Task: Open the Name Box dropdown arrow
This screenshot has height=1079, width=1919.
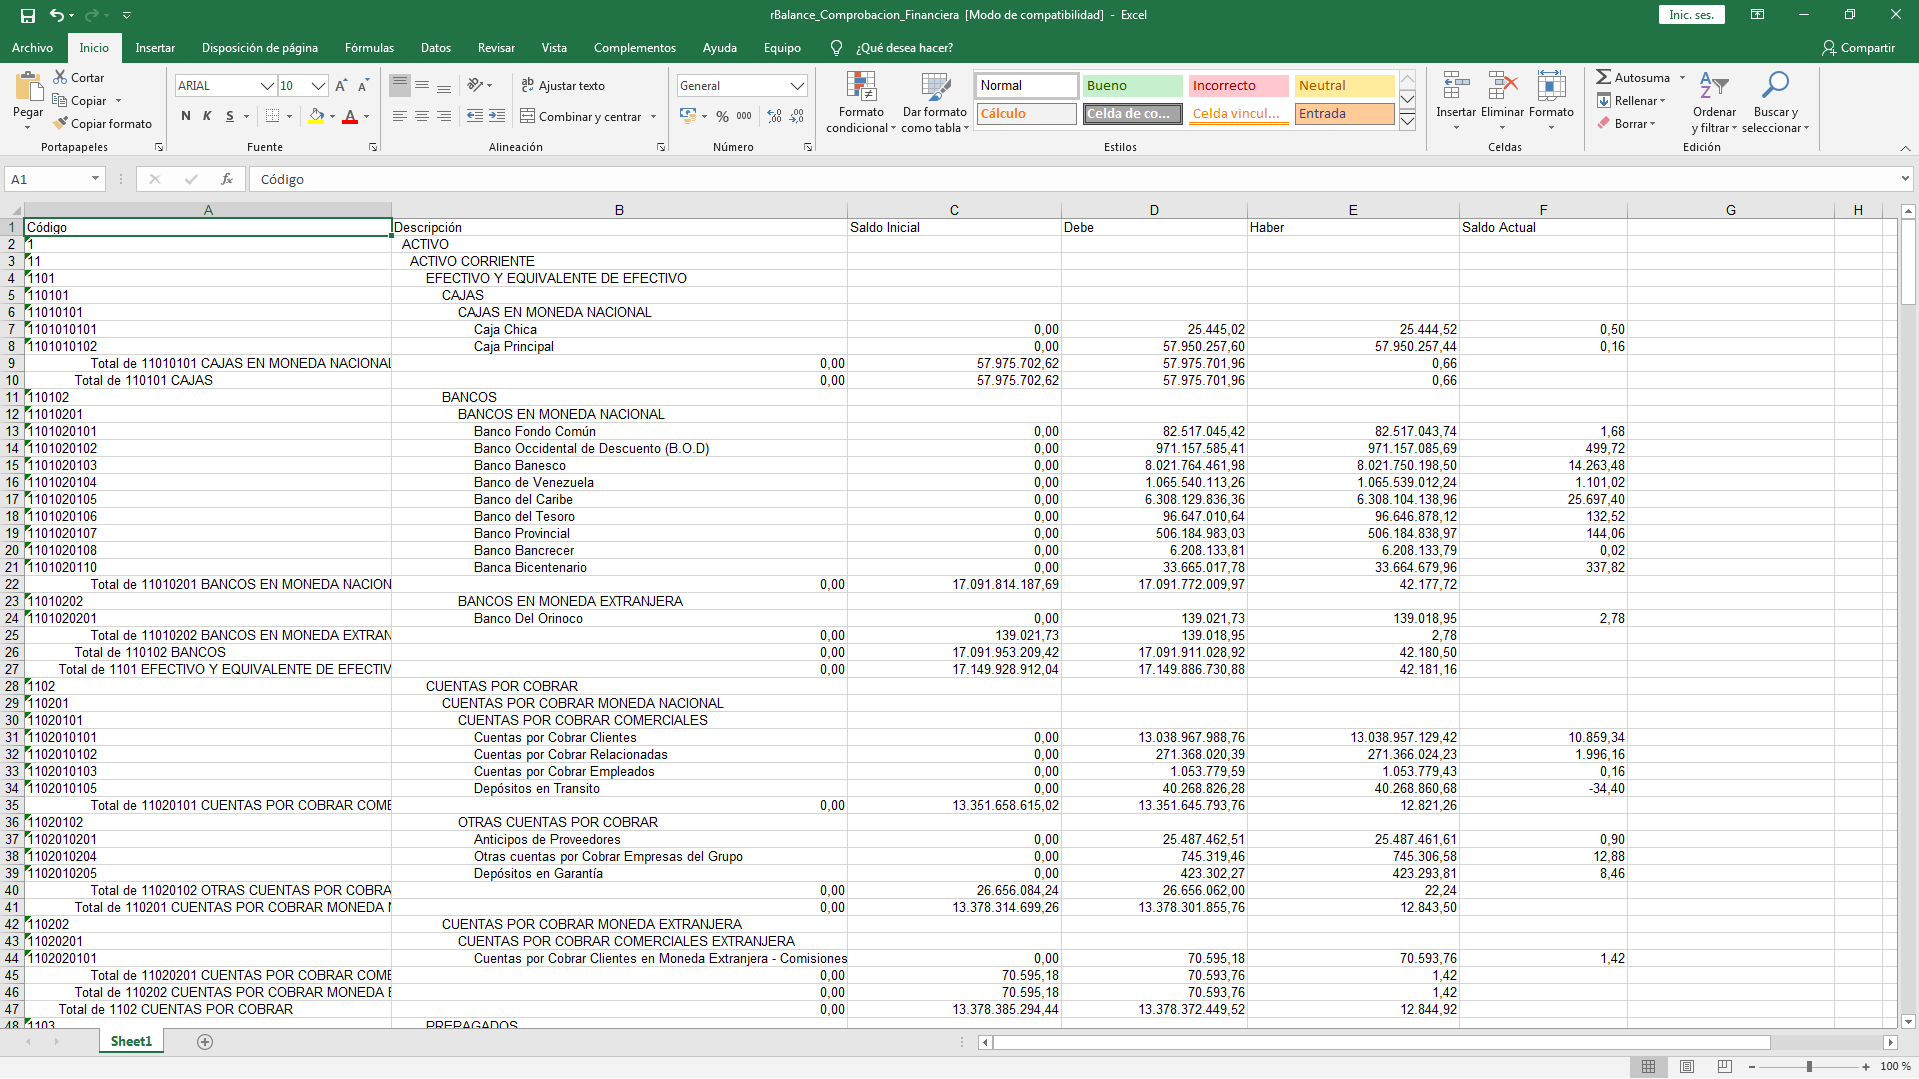Action: click(x=95, y=179)
